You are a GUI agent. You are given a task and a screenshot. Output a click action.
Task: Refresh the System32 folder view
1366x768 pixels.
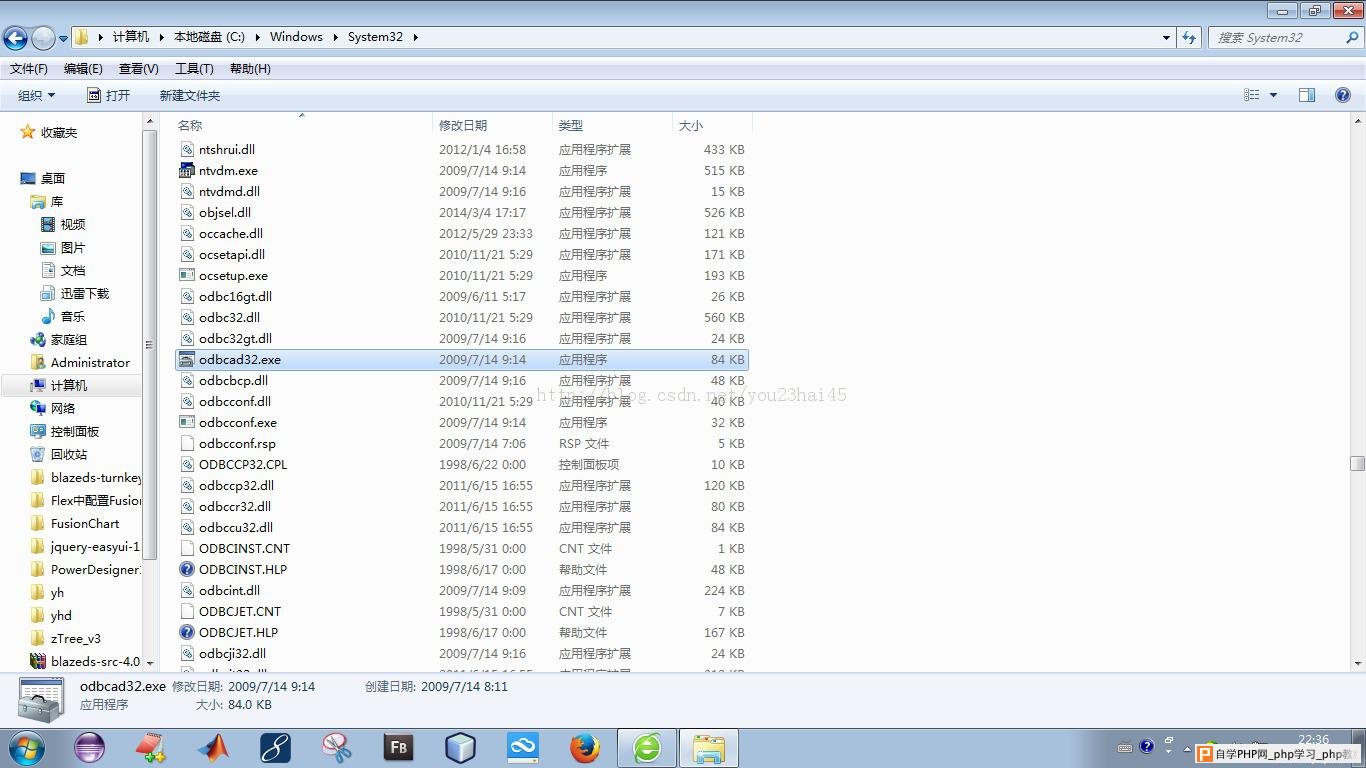1189,37
